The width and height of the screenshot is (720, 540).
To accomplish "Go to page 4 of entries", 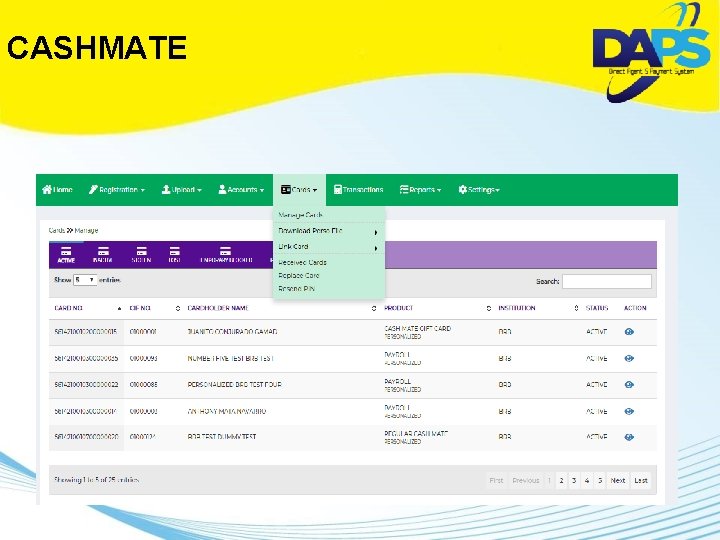I will 587,480.
